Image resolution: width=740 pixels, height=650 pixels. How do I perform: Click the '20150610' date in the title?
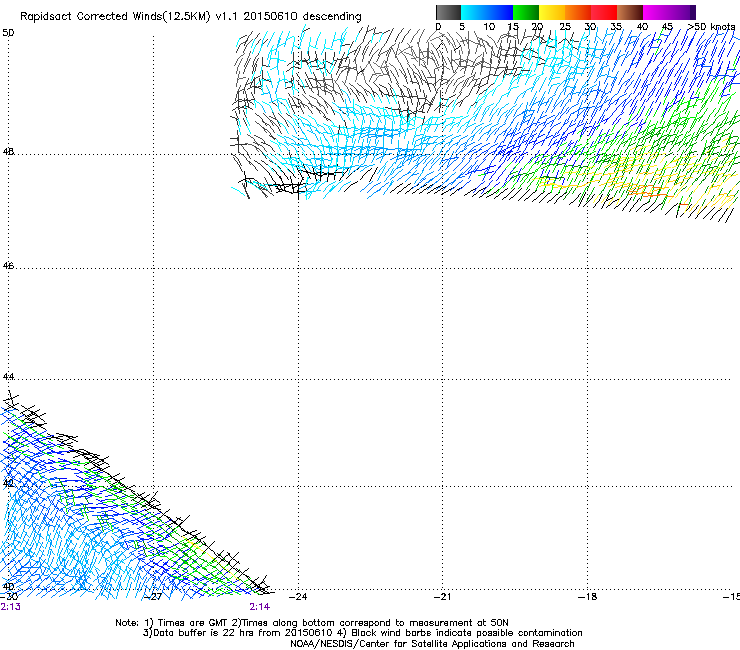point(270,17)
